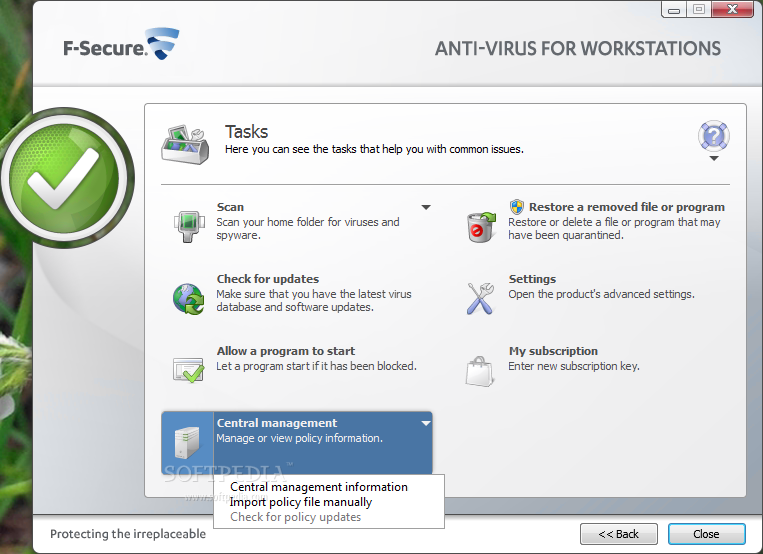
Task: Open the Settings task title
Action: pyautogui.click(x=532, y=279)
